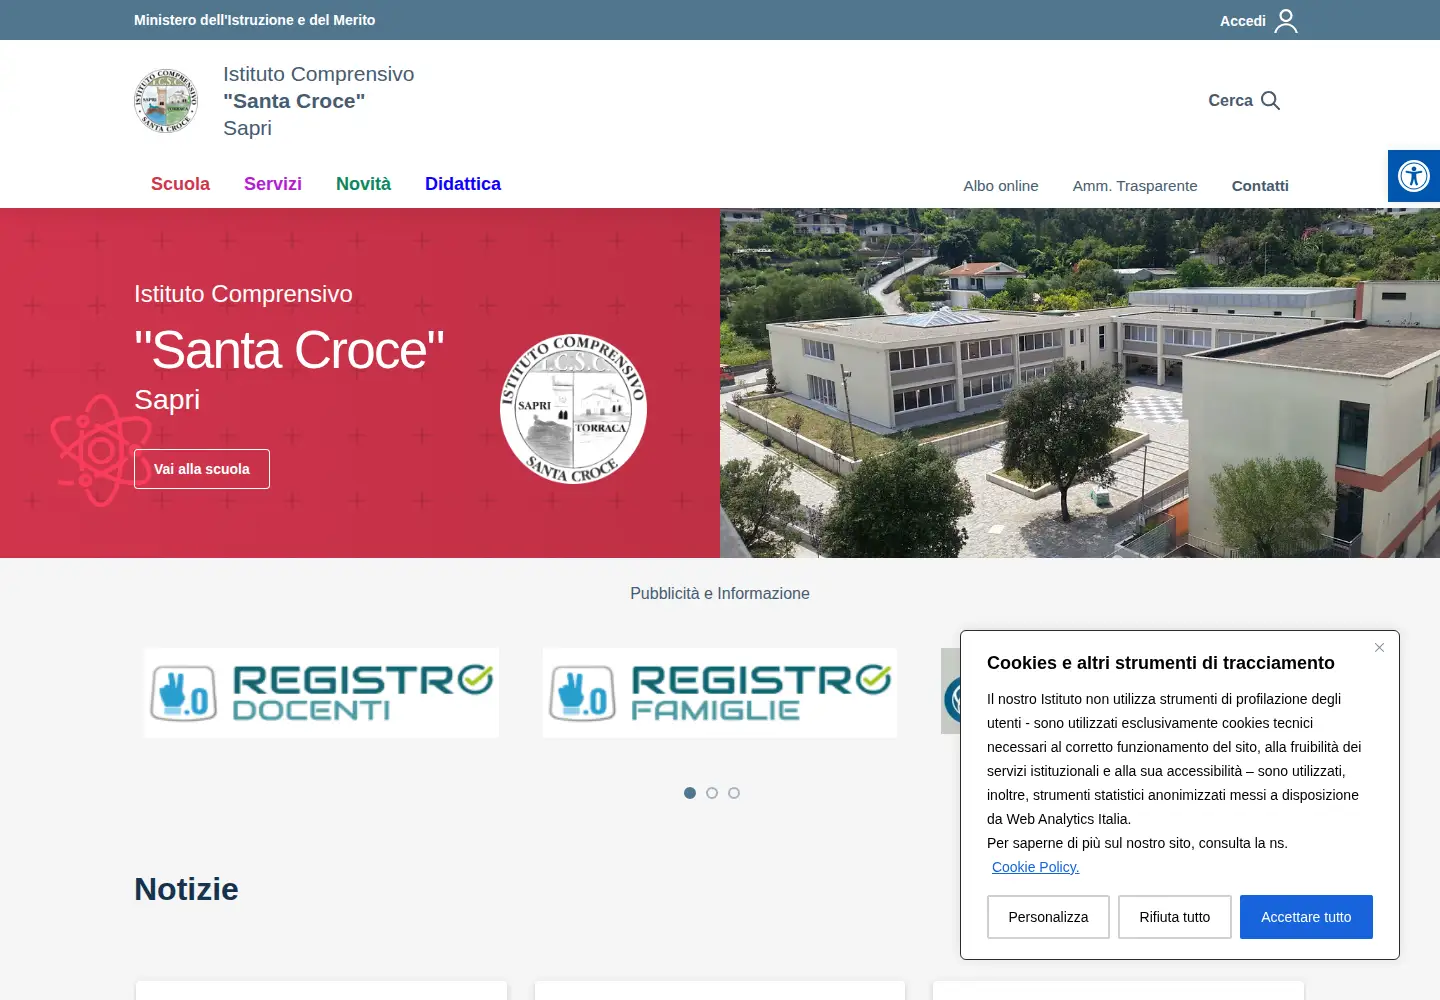
Task: Click the Cerca search label
Action: [x=1230, y=100]
